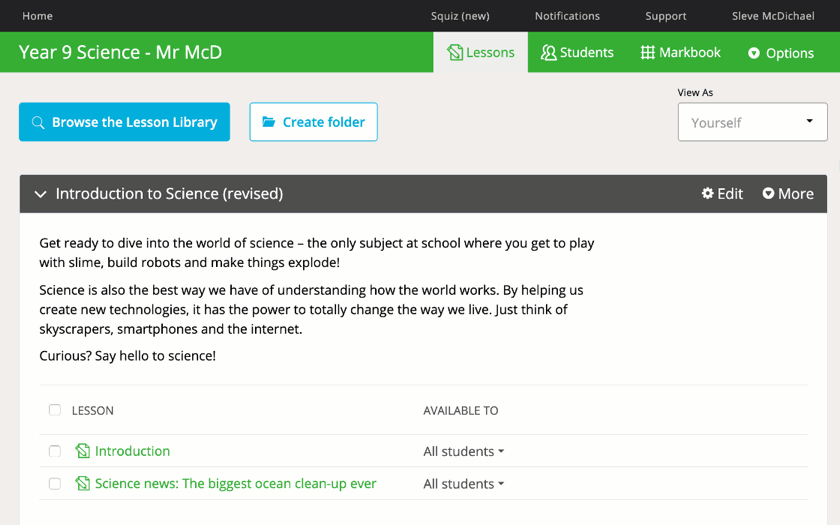This screenshot has width=840, height=525.
Task: Open Support in top bar
Action: [666, 16]
